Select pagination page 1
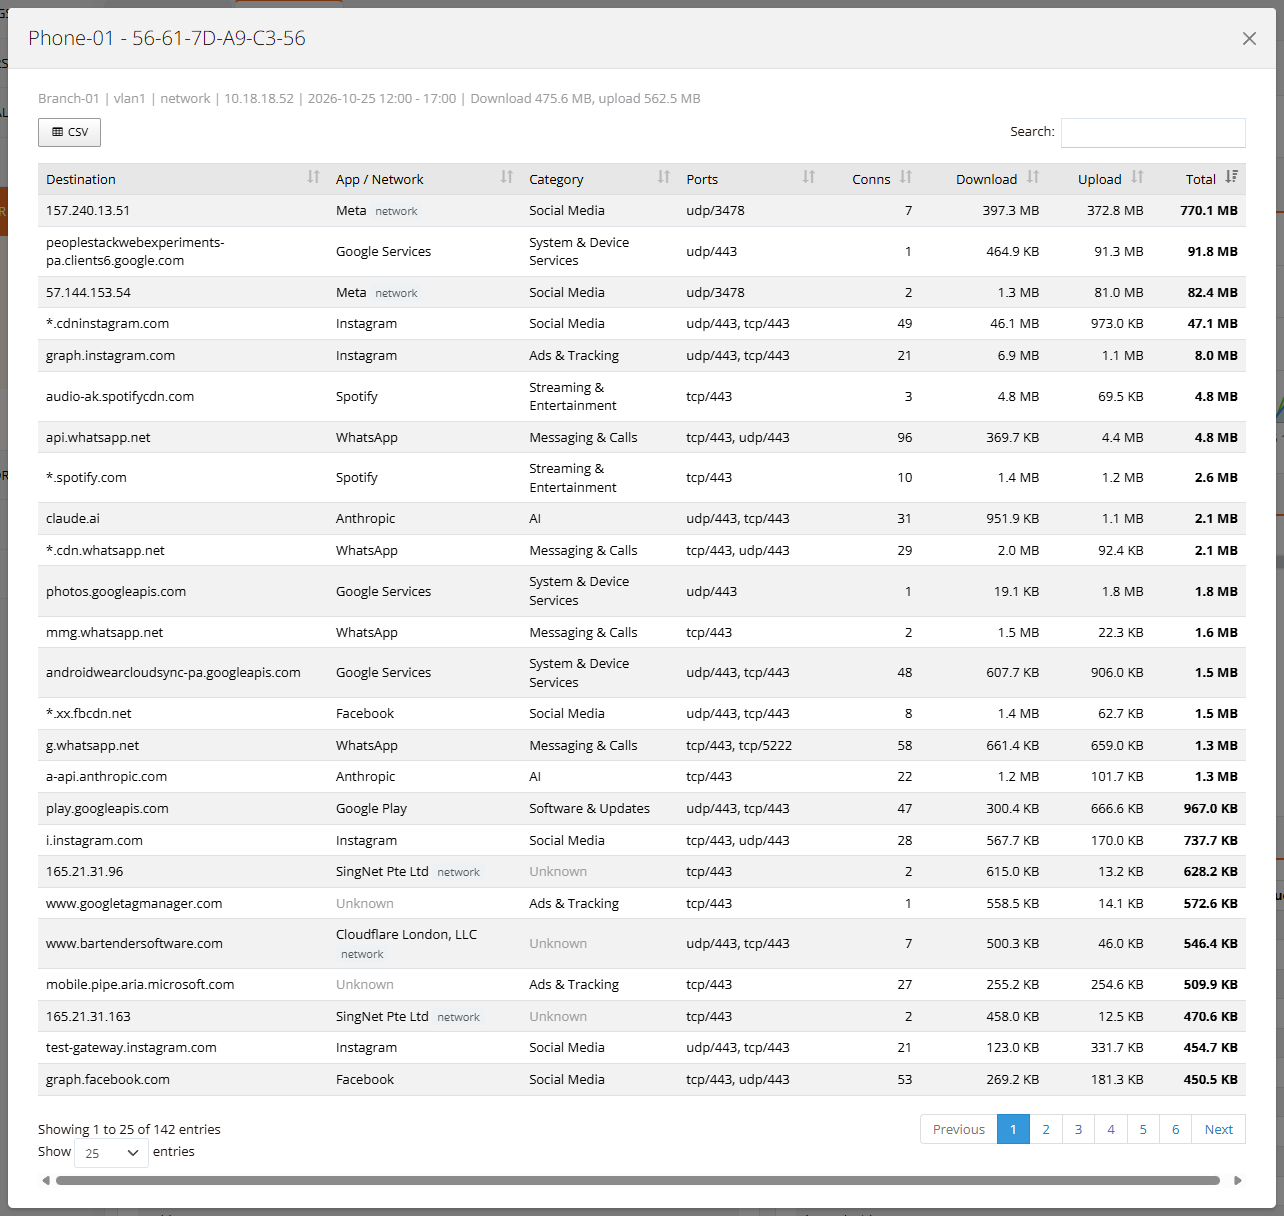Screen dimensions: 1284x1216 point(1013,1129)
